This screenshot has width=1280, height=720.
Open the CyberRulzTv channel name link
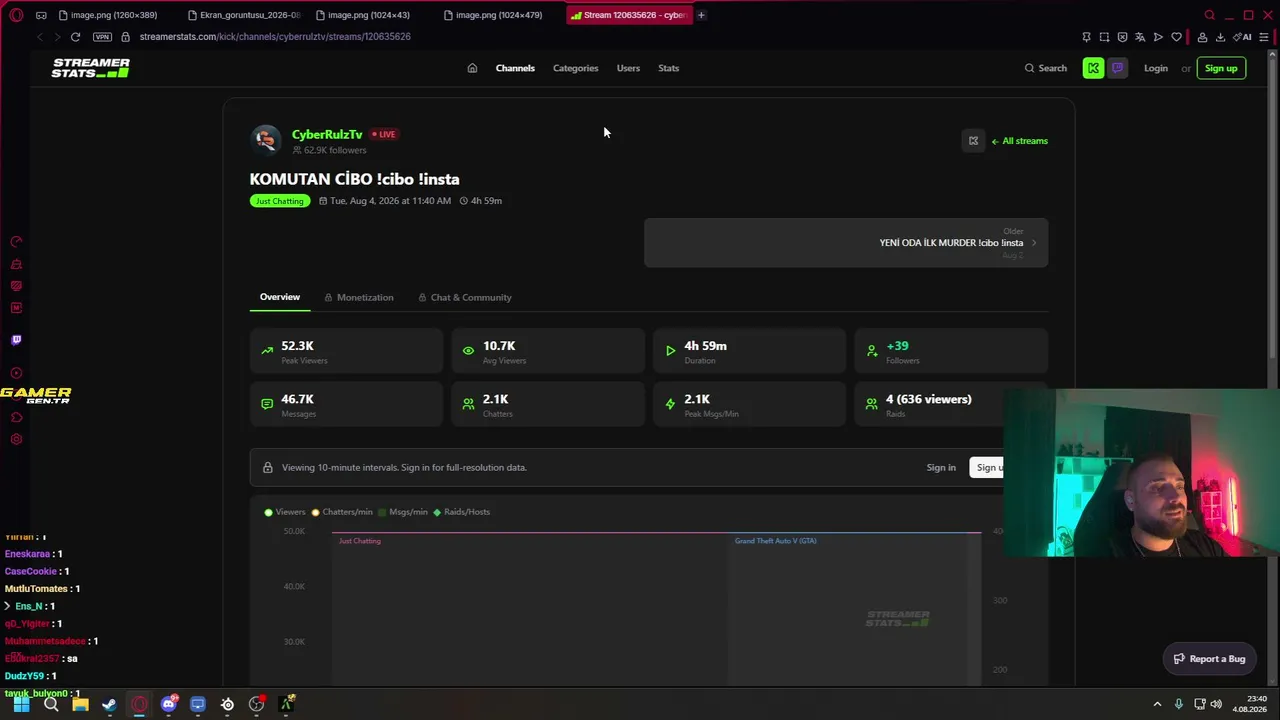[327, 134]
